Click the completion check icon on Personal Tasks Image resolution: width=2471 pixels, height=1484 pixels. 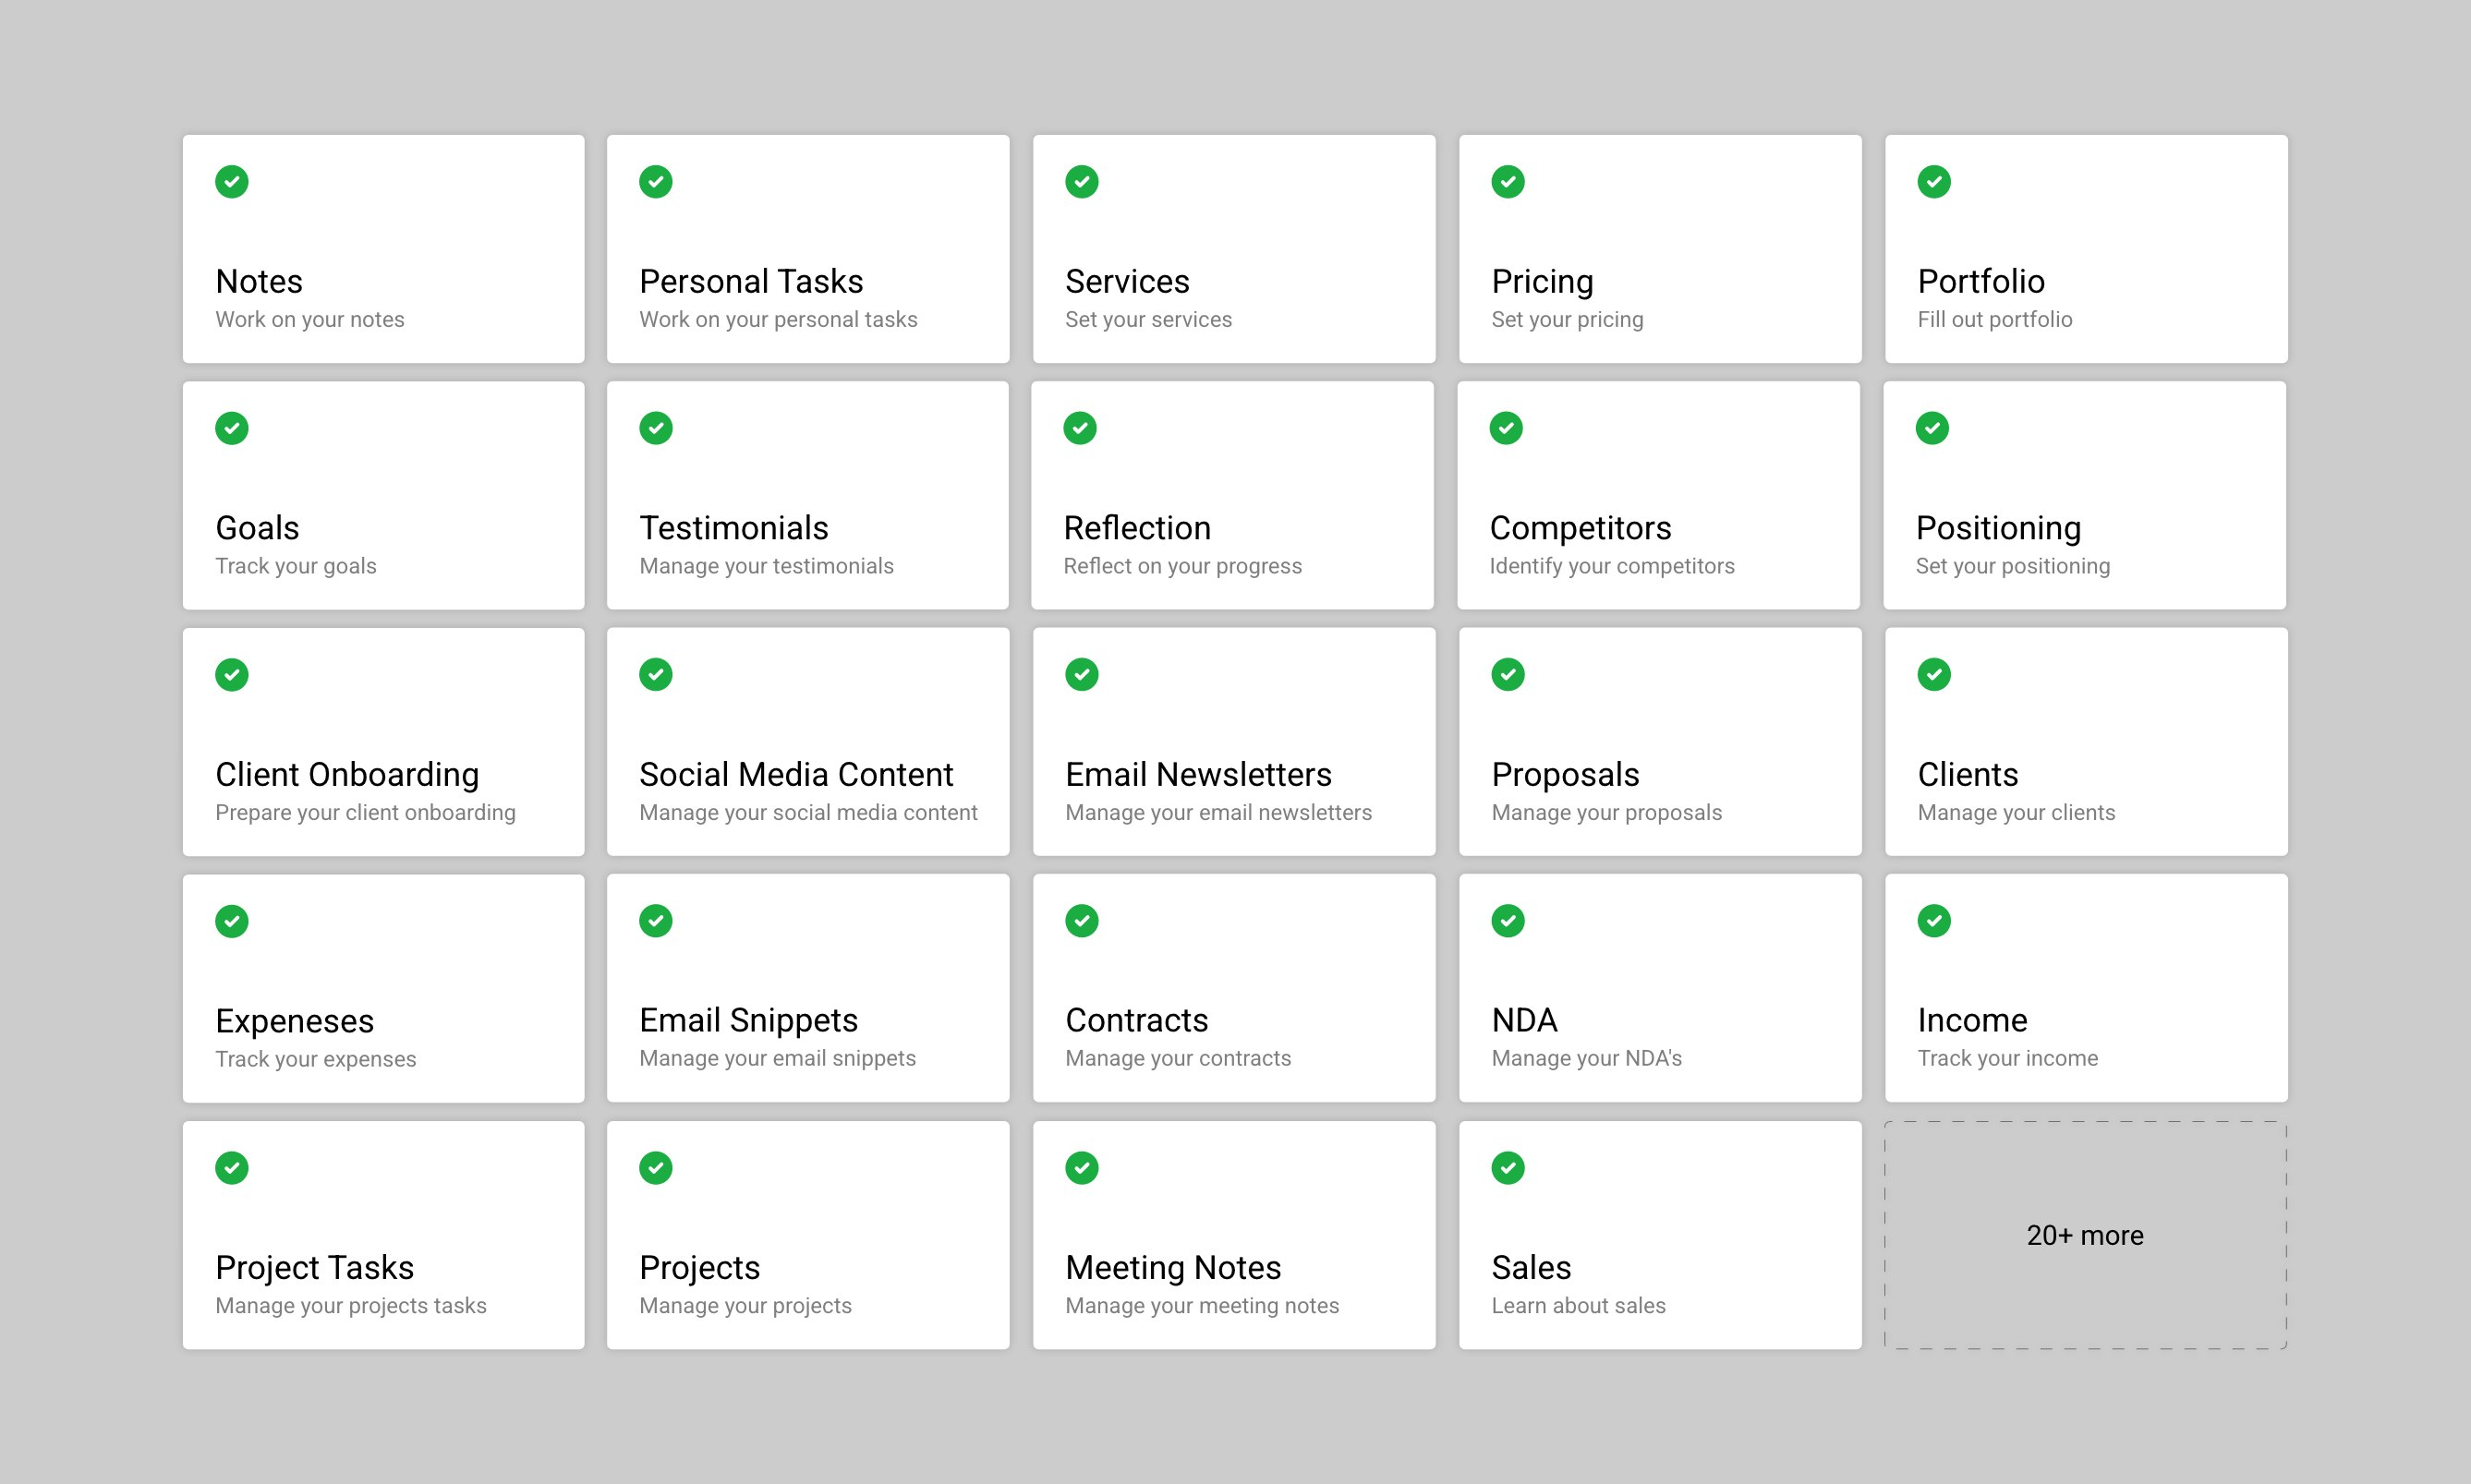(656, 181)
